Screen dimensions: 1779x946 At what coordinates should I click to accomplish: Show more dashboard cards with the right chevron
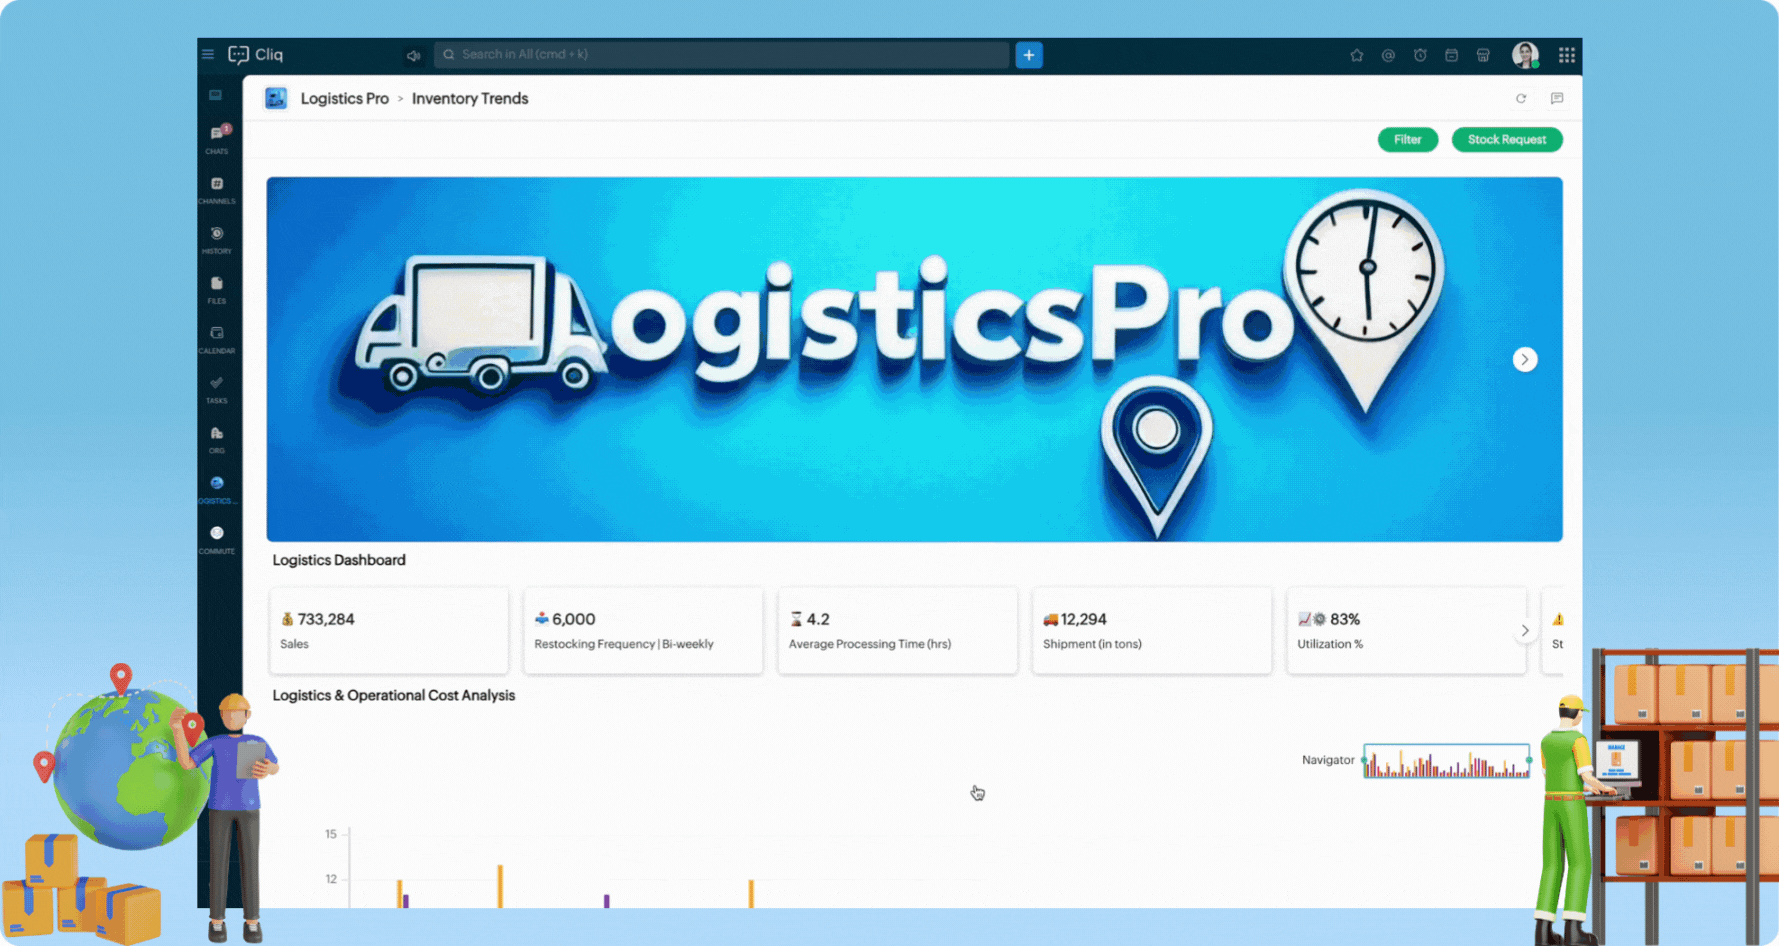pyautogui.click(x=1525, y=630)
